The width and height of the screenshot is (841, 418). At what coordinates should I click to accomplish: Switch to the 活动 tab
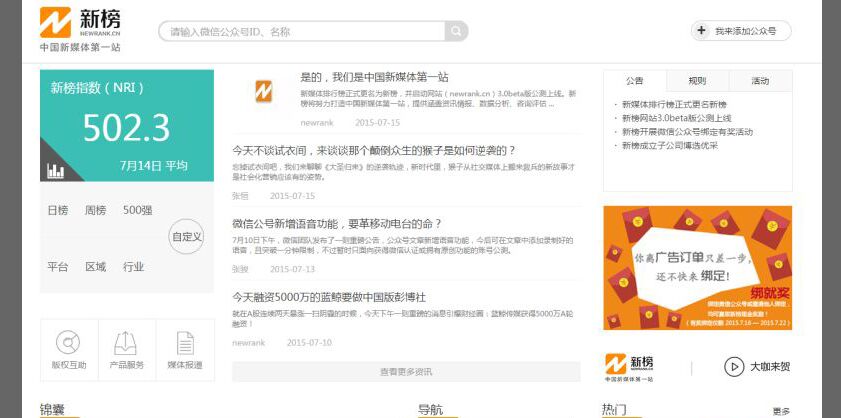760,81
